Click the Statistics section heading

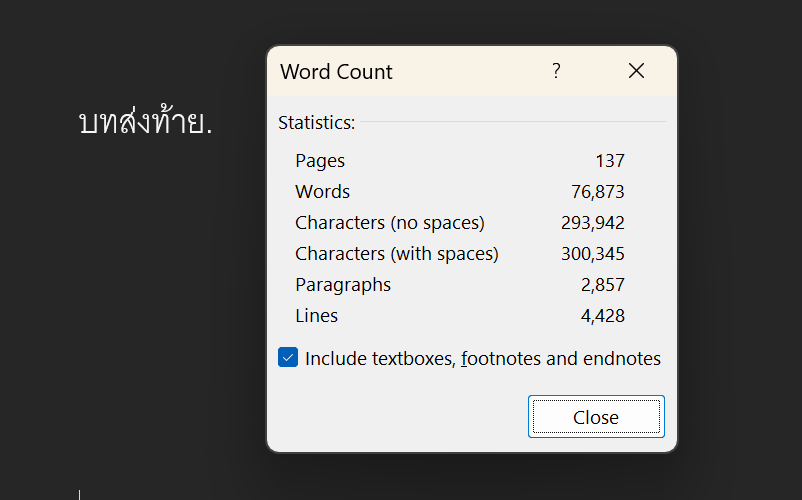[316, 123]
